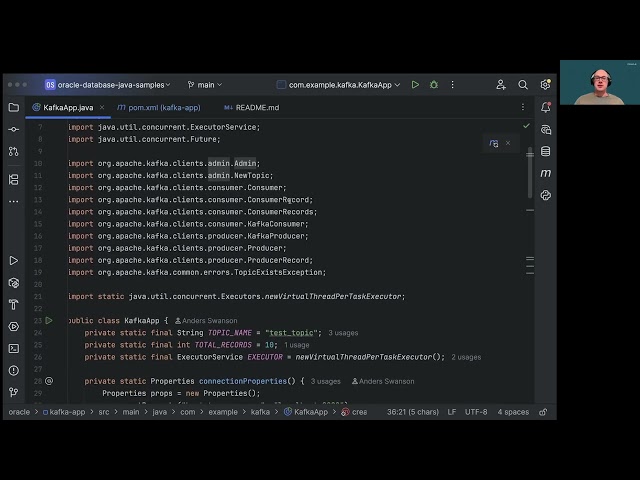Click presenter webcam video thumbnail
The height and width of the screenshot is (480, 640).
[x=600, y=82]
